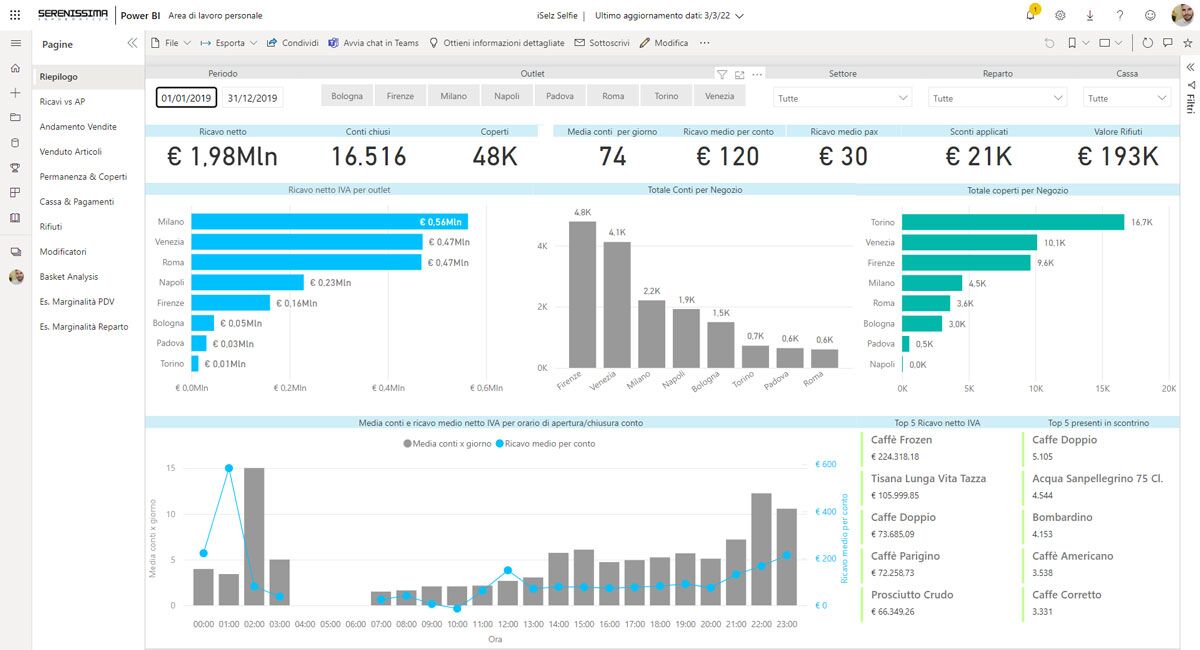Switch to Andamento Vendite page

pos(78,127)
